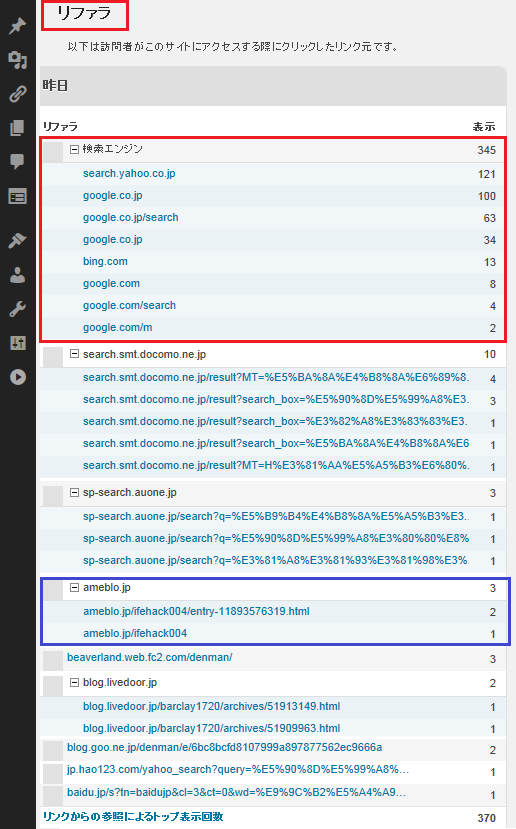Image resolution: width=516 pixels, height=829 pixels.
Task: Open the google.com/m referrer link
Action: 117,327
